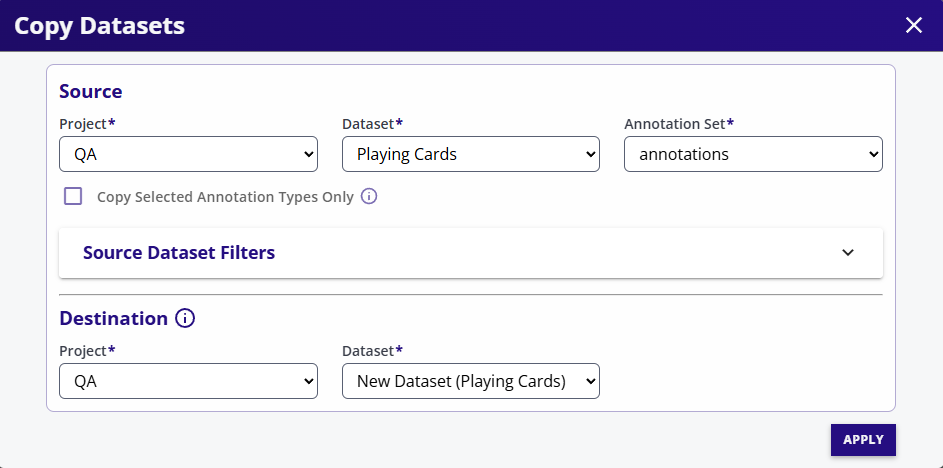
Task: Click the Source Dataset Filters panel title
Action: tap(179, 253)
